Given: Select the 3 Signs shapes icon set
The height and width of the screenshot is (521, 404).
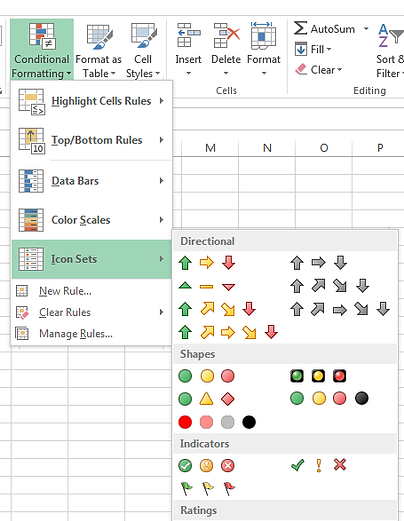Looking at the screenshot, I should click(207, 398).
